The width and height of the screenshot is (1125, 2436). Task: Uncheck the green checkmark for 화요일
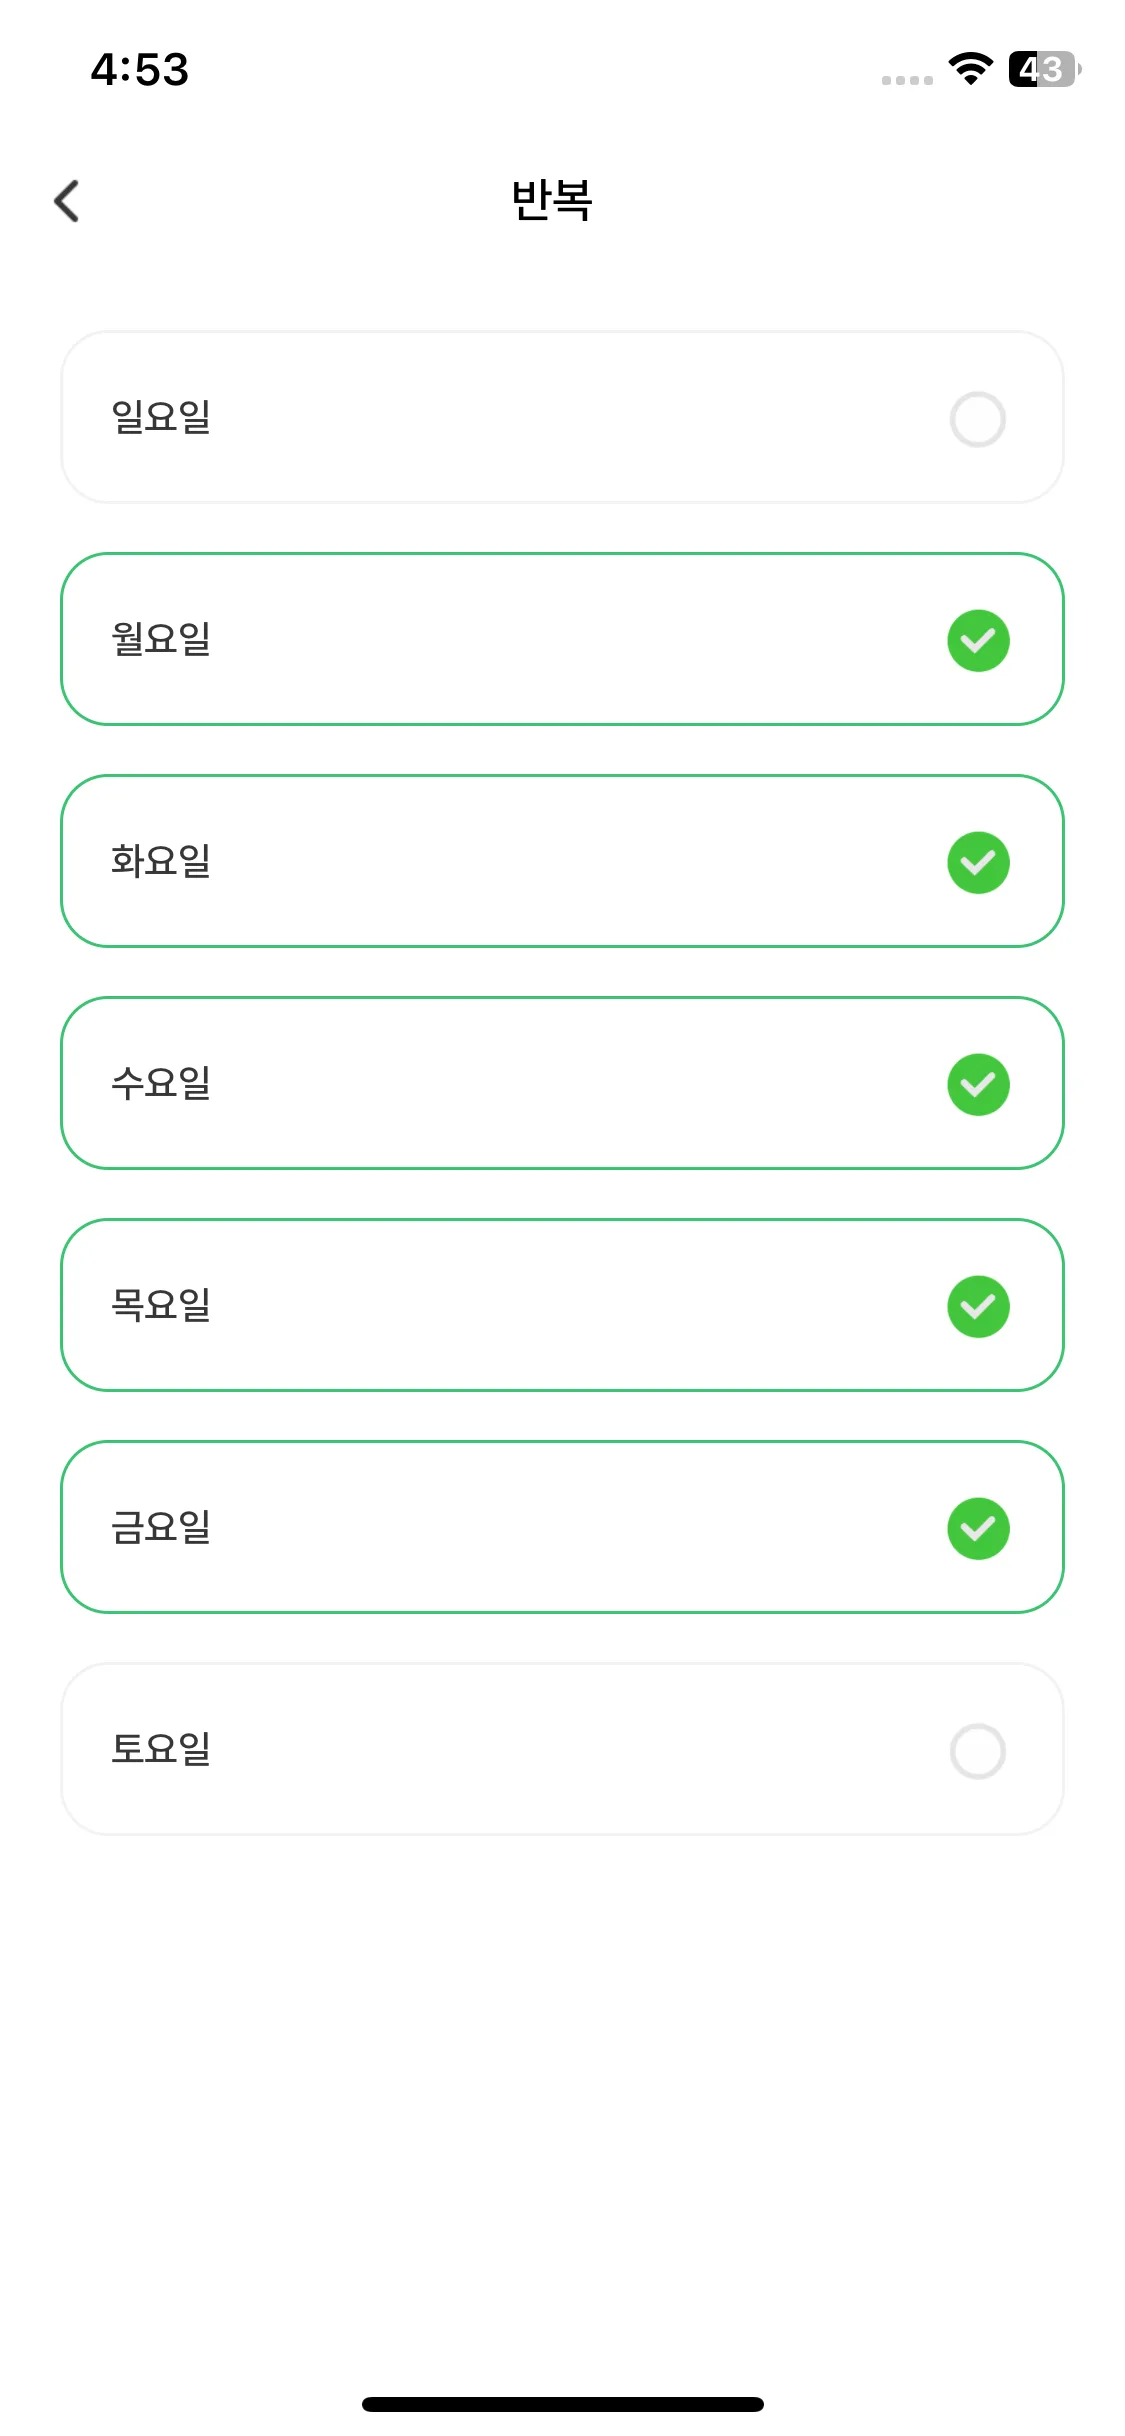(977, 862)
